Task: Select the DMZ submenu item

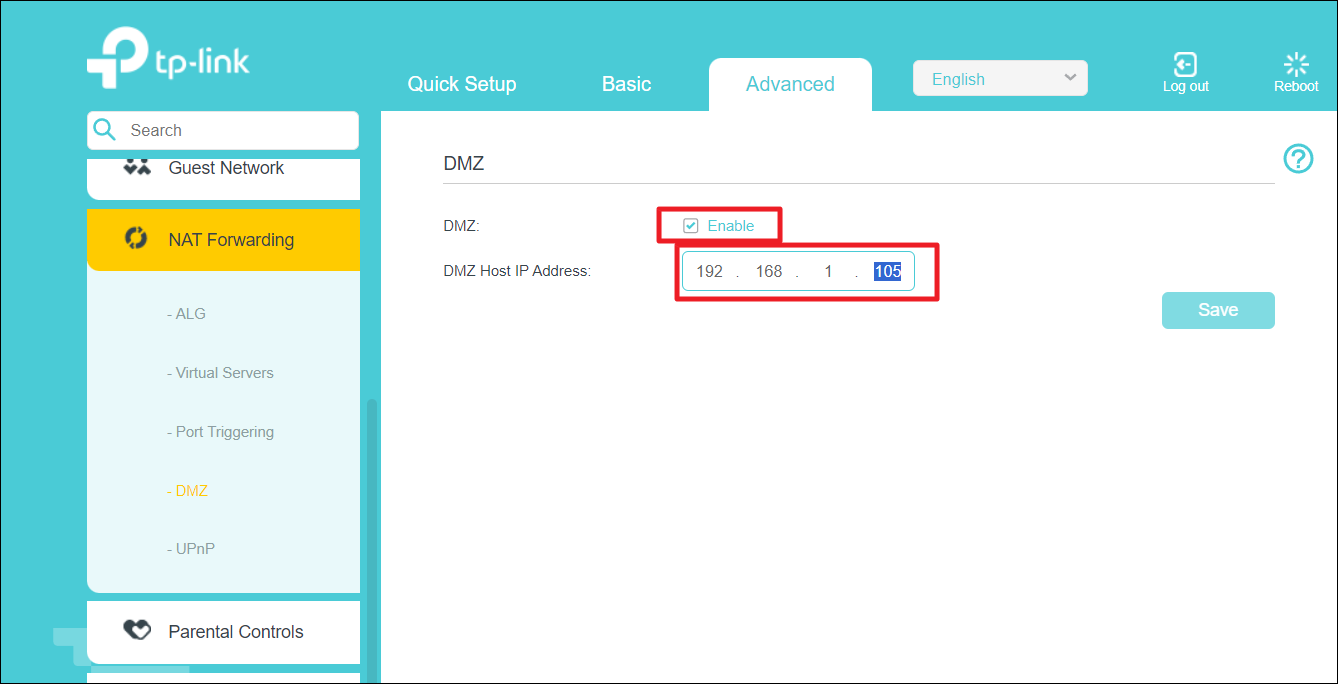Action: pos(187,491)
